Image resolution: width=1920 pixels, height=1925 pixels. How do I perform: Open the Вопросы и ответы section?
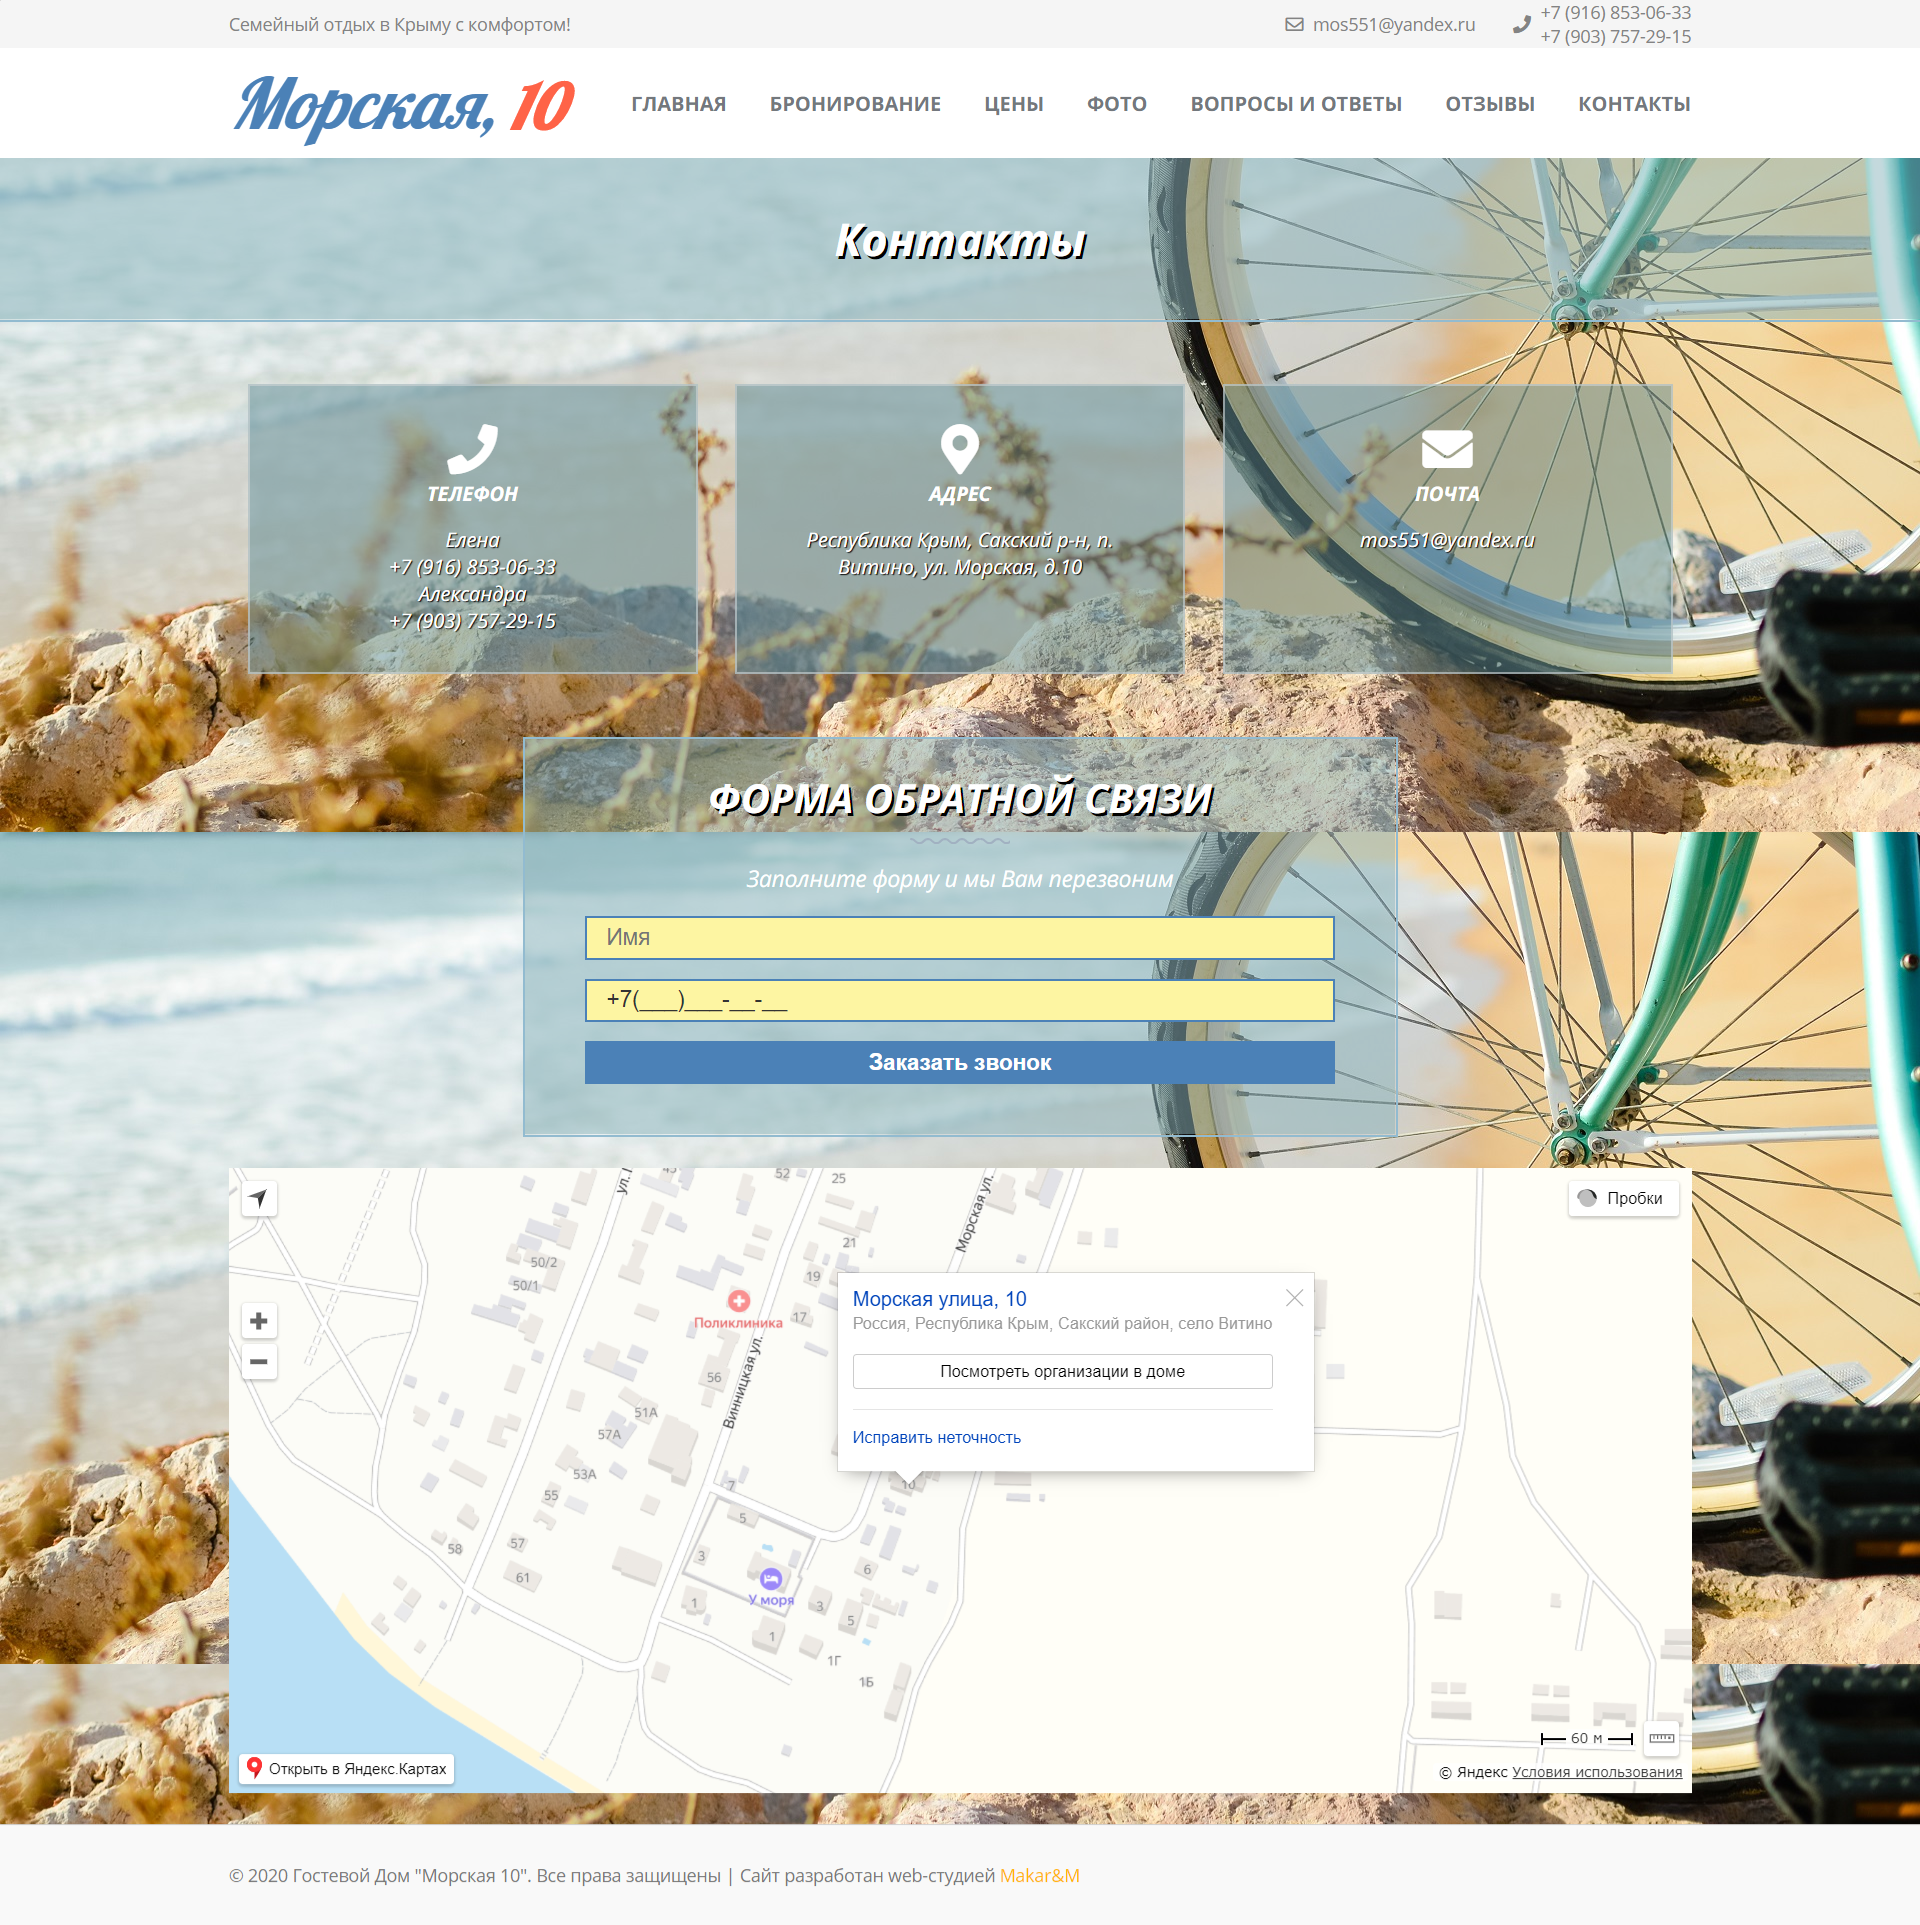[x=1296, y=104]
